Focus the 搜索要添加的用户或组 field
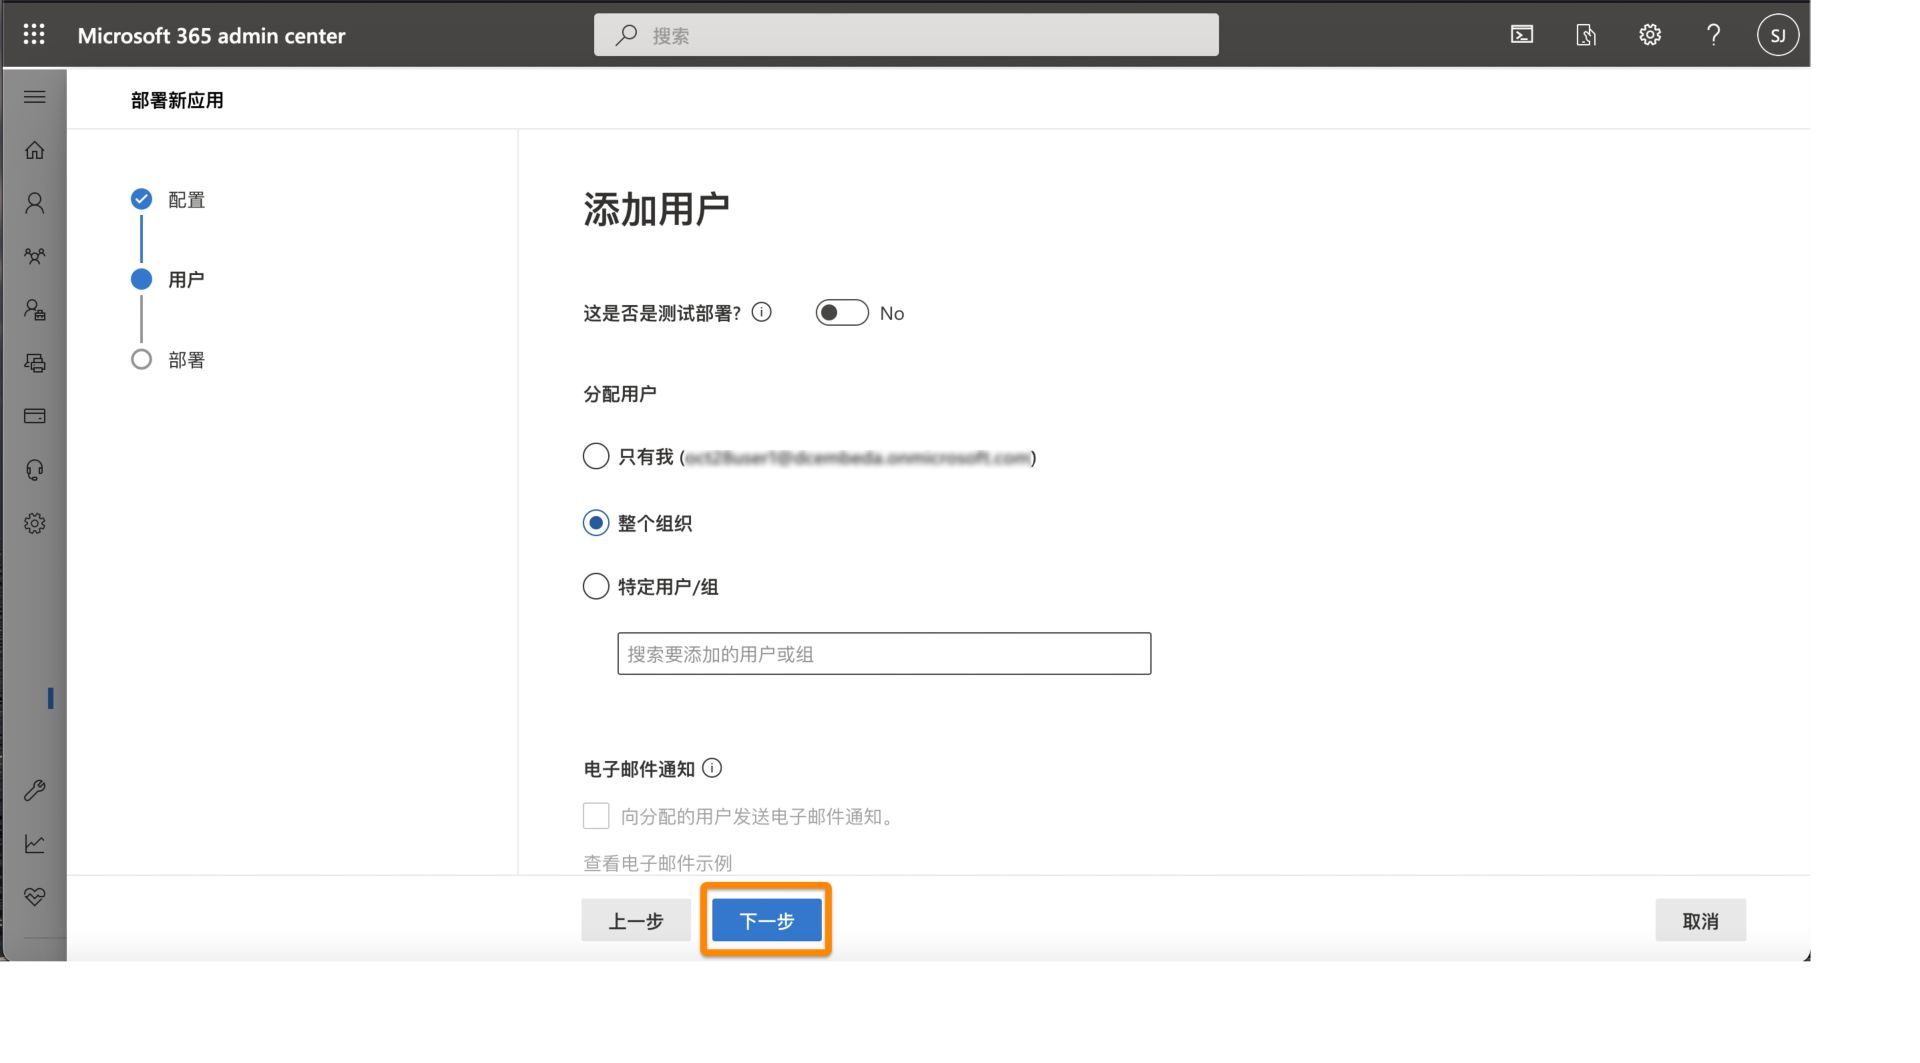1920x1063 pixels. pyautogui.click(x=884, y=654)
